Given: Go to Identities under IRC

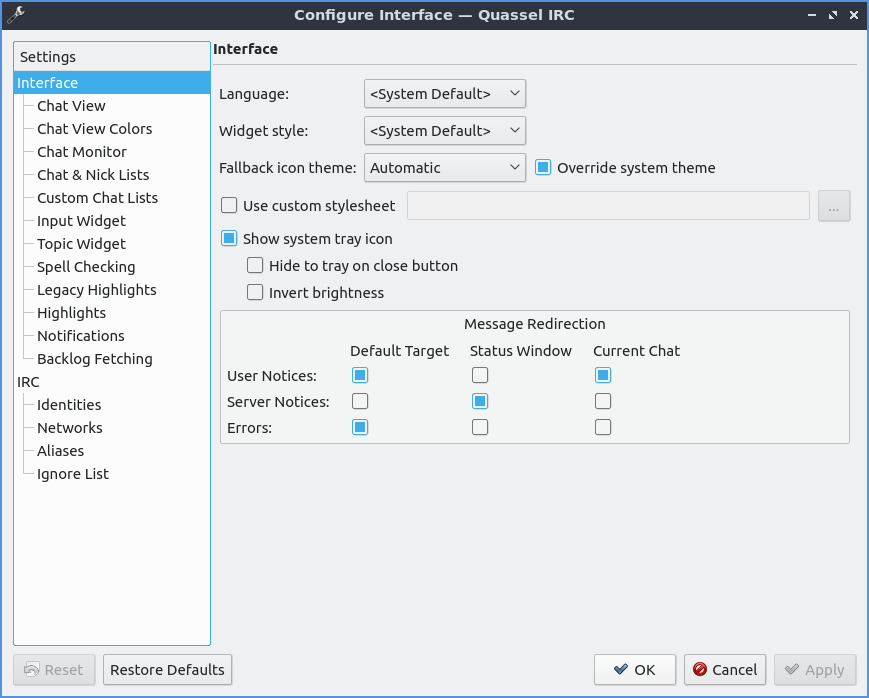Looking at the screenshot, I should (x=69, y=405).
